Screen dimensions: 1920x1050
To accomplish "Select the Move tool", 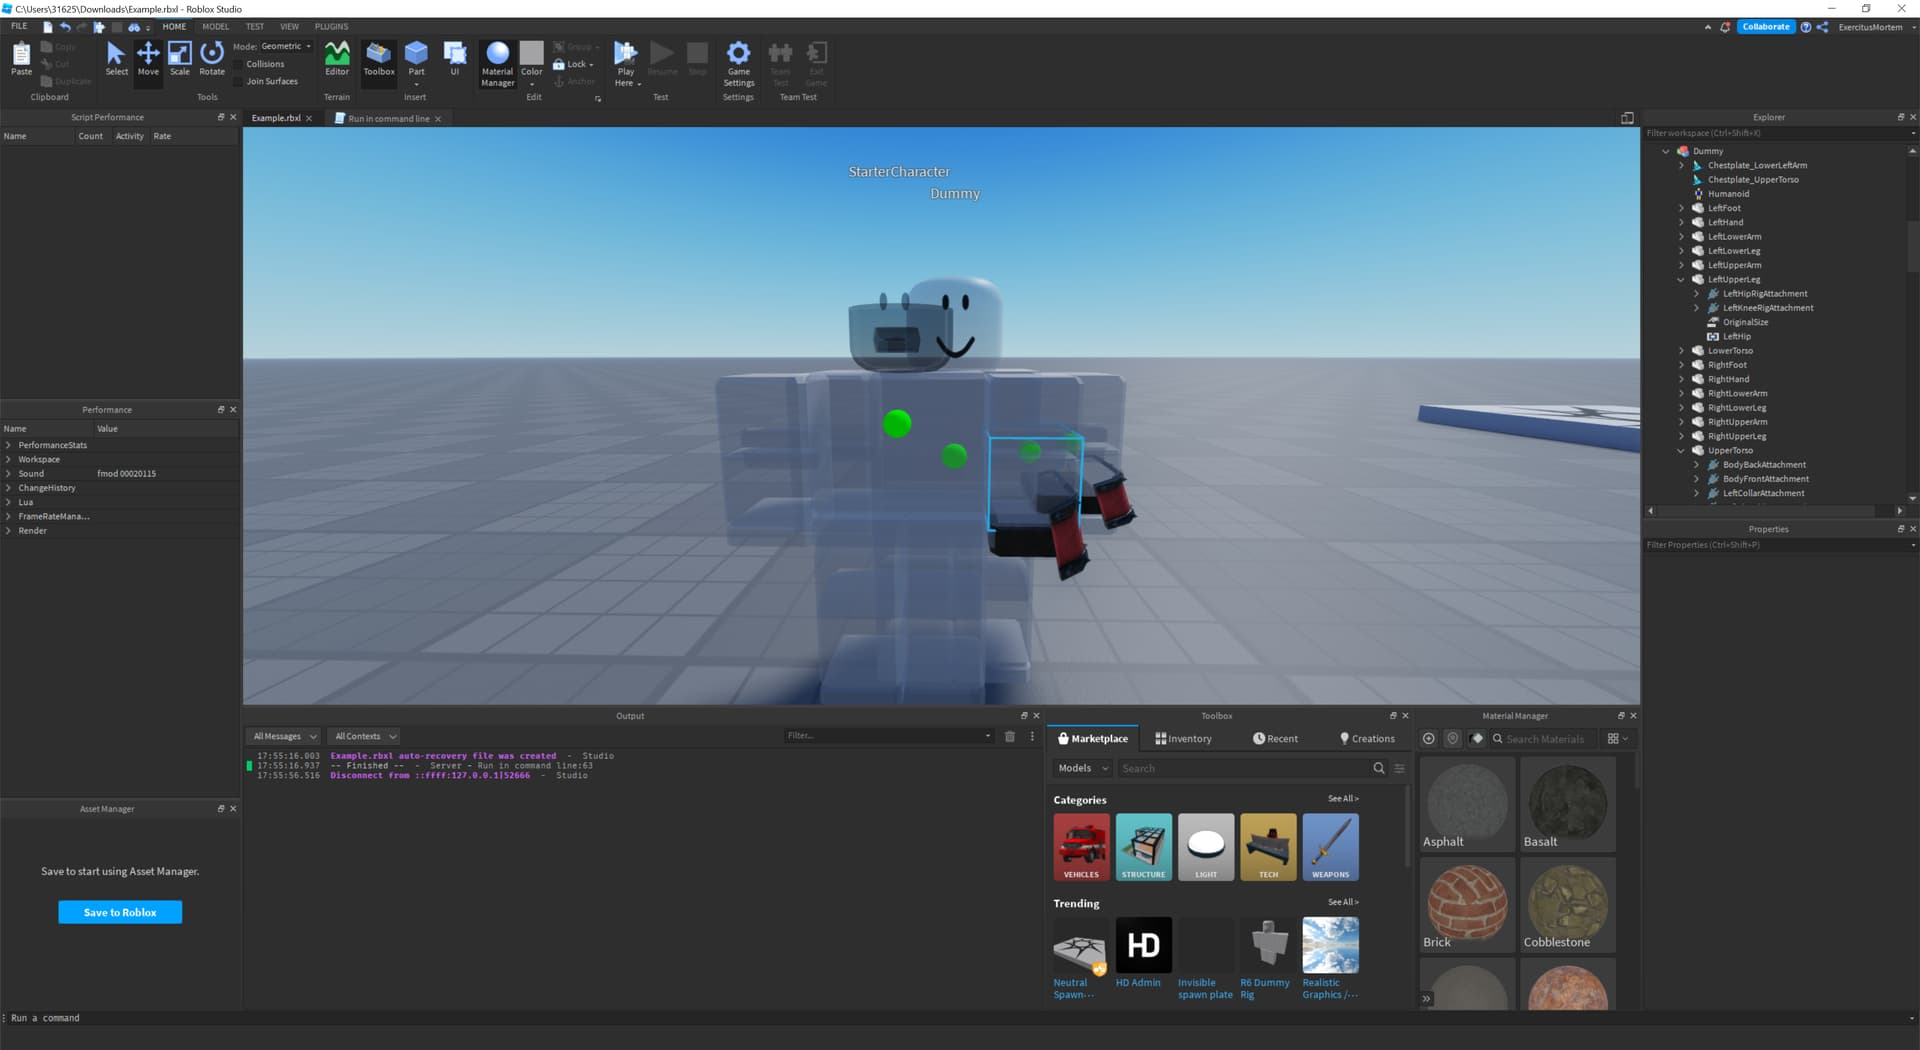I will pyautogui.click(x=148, y=58).
